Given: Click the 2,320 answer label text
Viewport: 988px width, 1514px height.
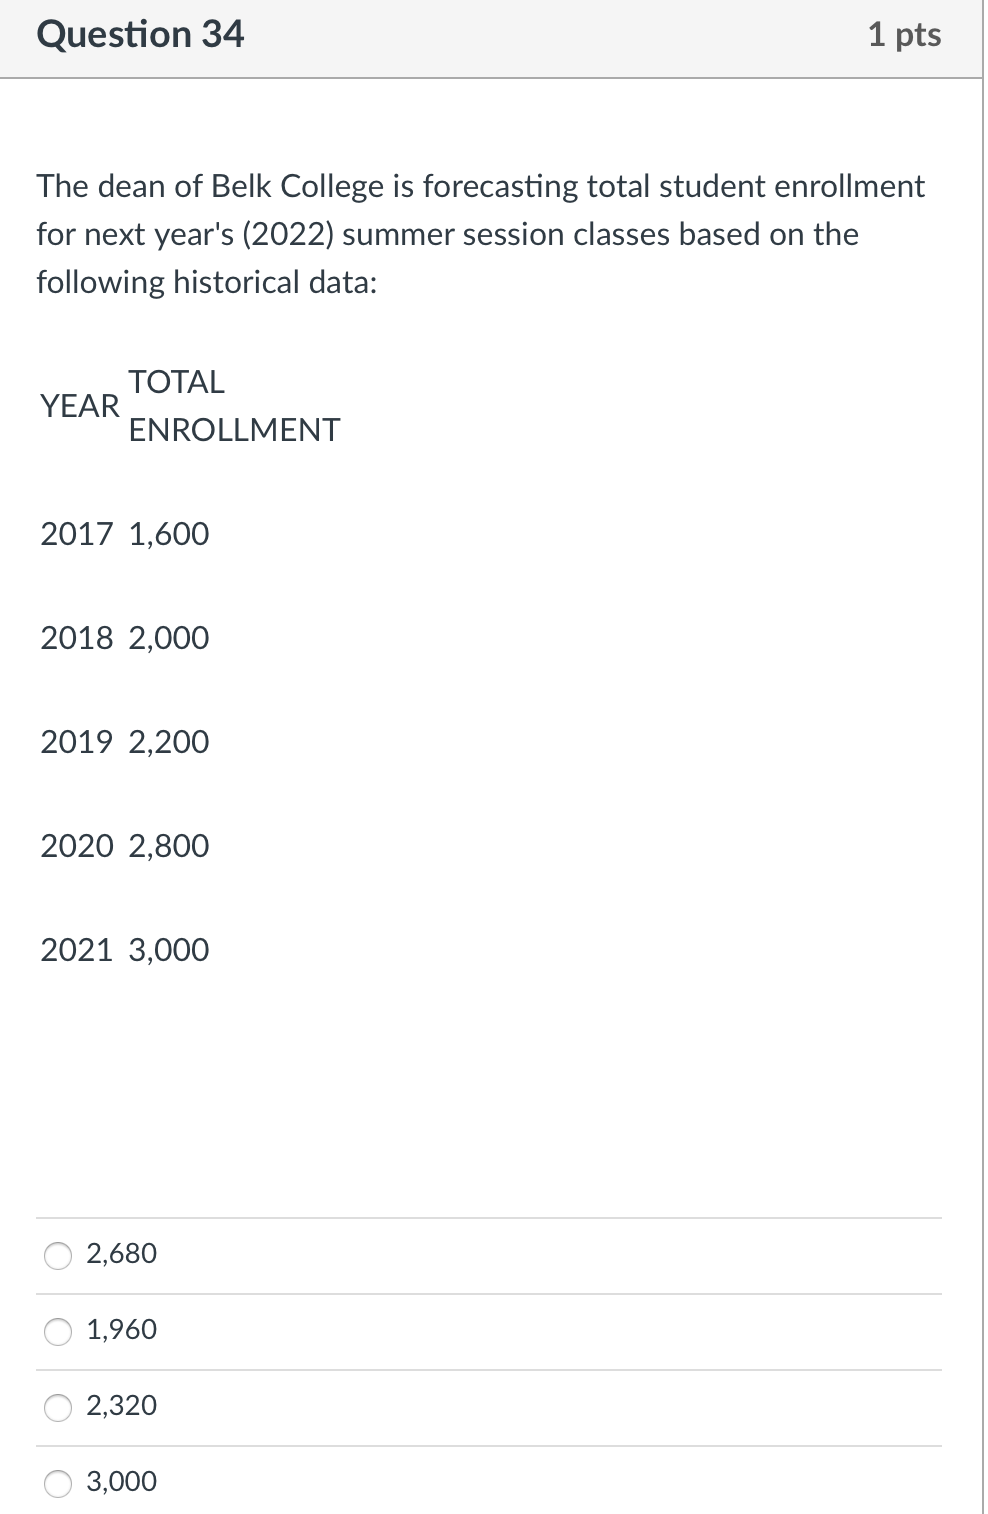Looking at the screenshot, I should click(x=122, y=1406).
